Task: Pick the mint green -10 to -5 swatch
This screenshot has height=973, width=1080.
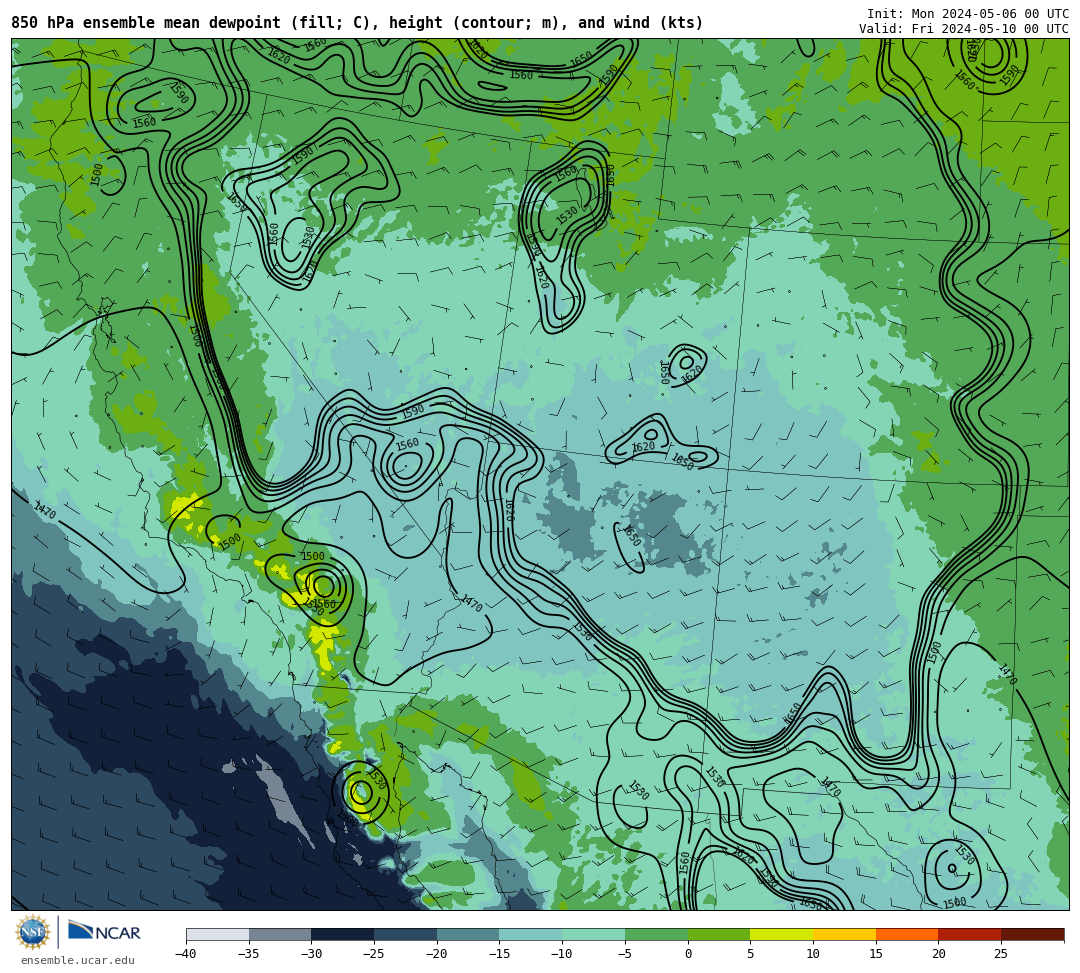Action: (x=594, y=934)
